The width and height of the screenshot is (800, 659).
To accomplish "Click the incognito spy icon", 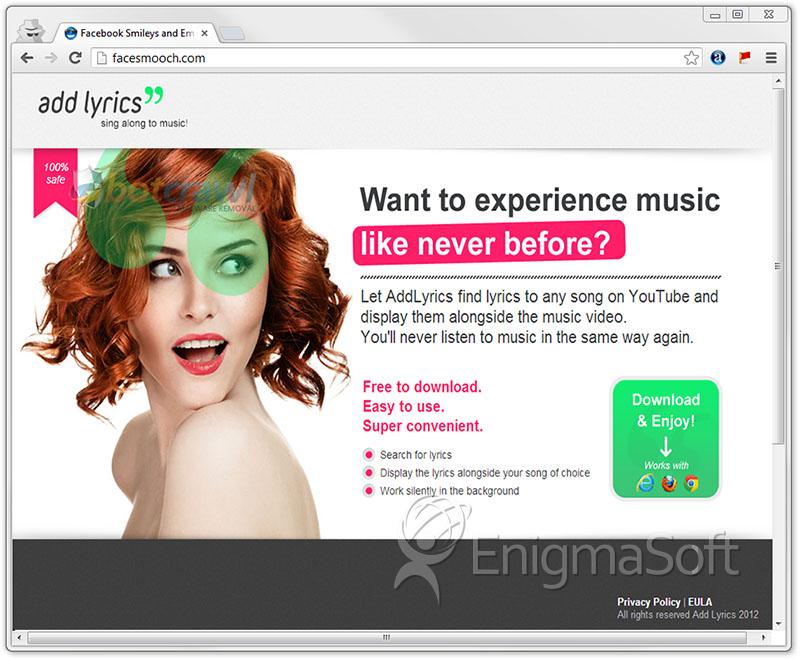I will pos(30,30).
